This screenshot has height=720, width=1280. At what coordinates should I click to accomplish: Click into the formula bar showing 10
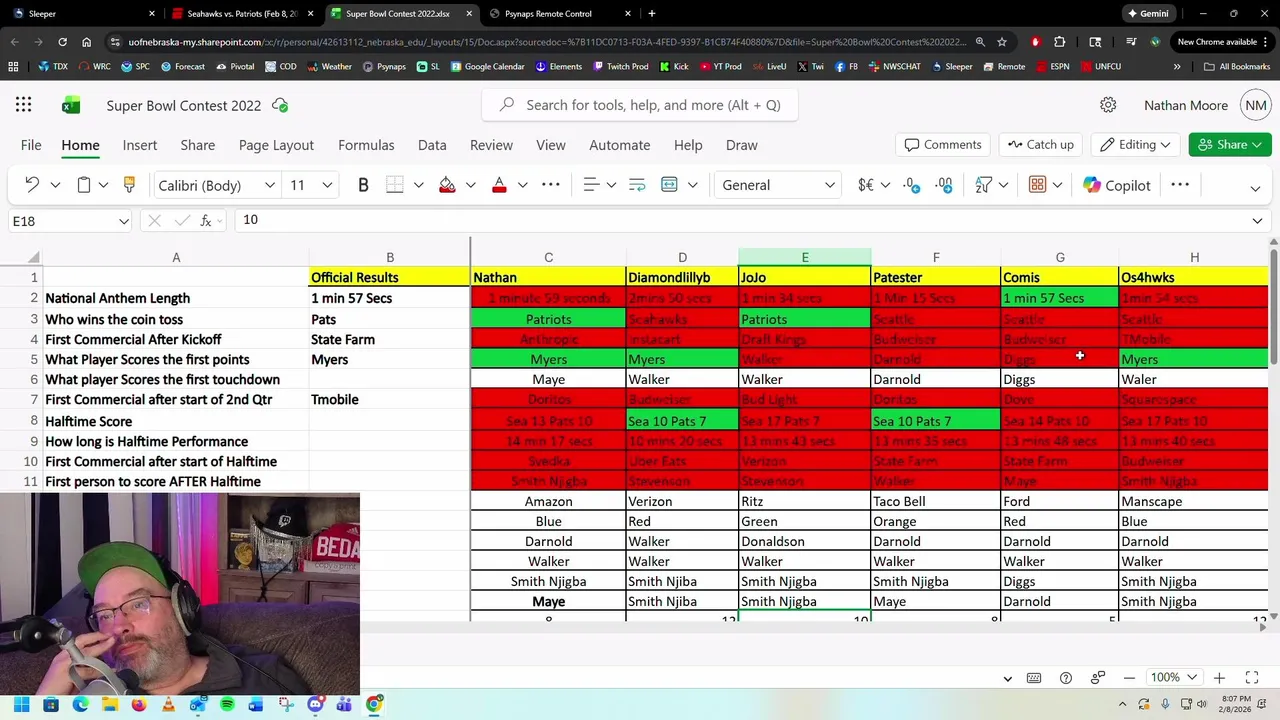740,220
